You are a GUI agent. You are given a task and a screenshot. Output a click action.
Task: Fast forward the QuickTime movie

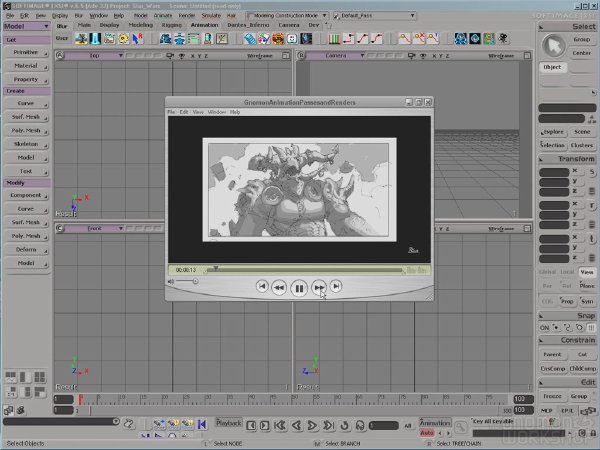(x=319, y=287)
